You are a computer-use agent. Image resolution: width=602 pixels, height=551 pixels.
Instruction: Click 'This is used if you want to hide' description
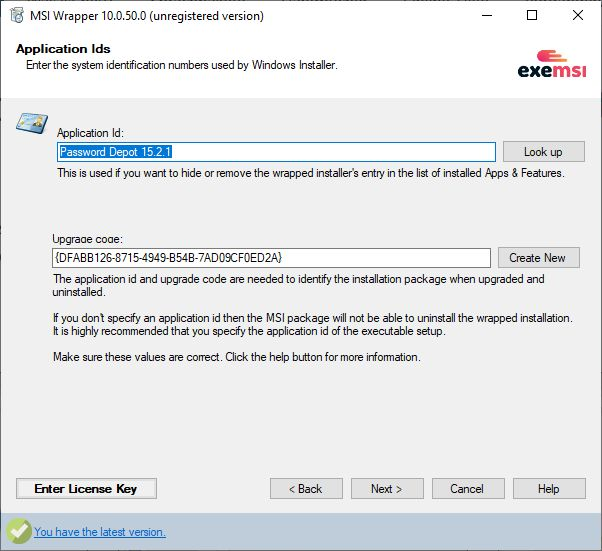(311, 173)
